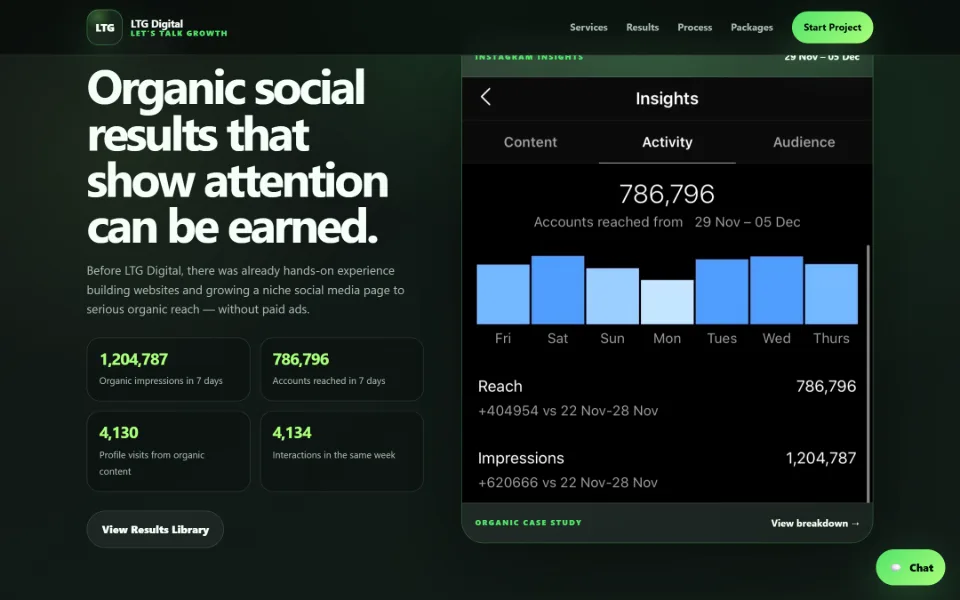
Task: Select the Fri bar in chart
Action: (x=503, y=294)
